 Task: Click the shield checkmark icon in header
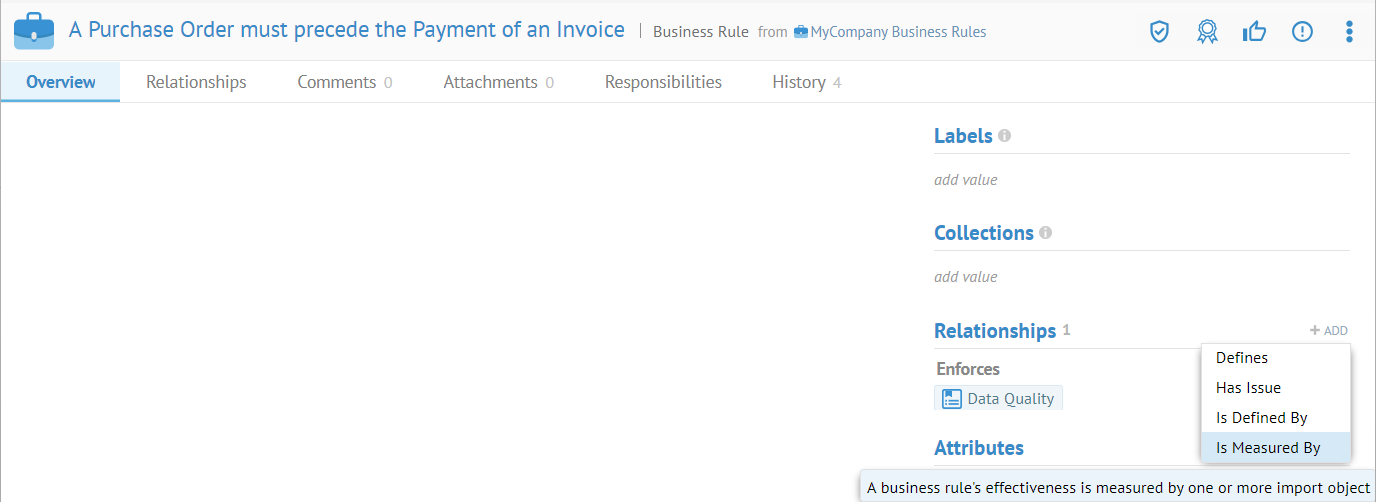[x=1159, y=32]
